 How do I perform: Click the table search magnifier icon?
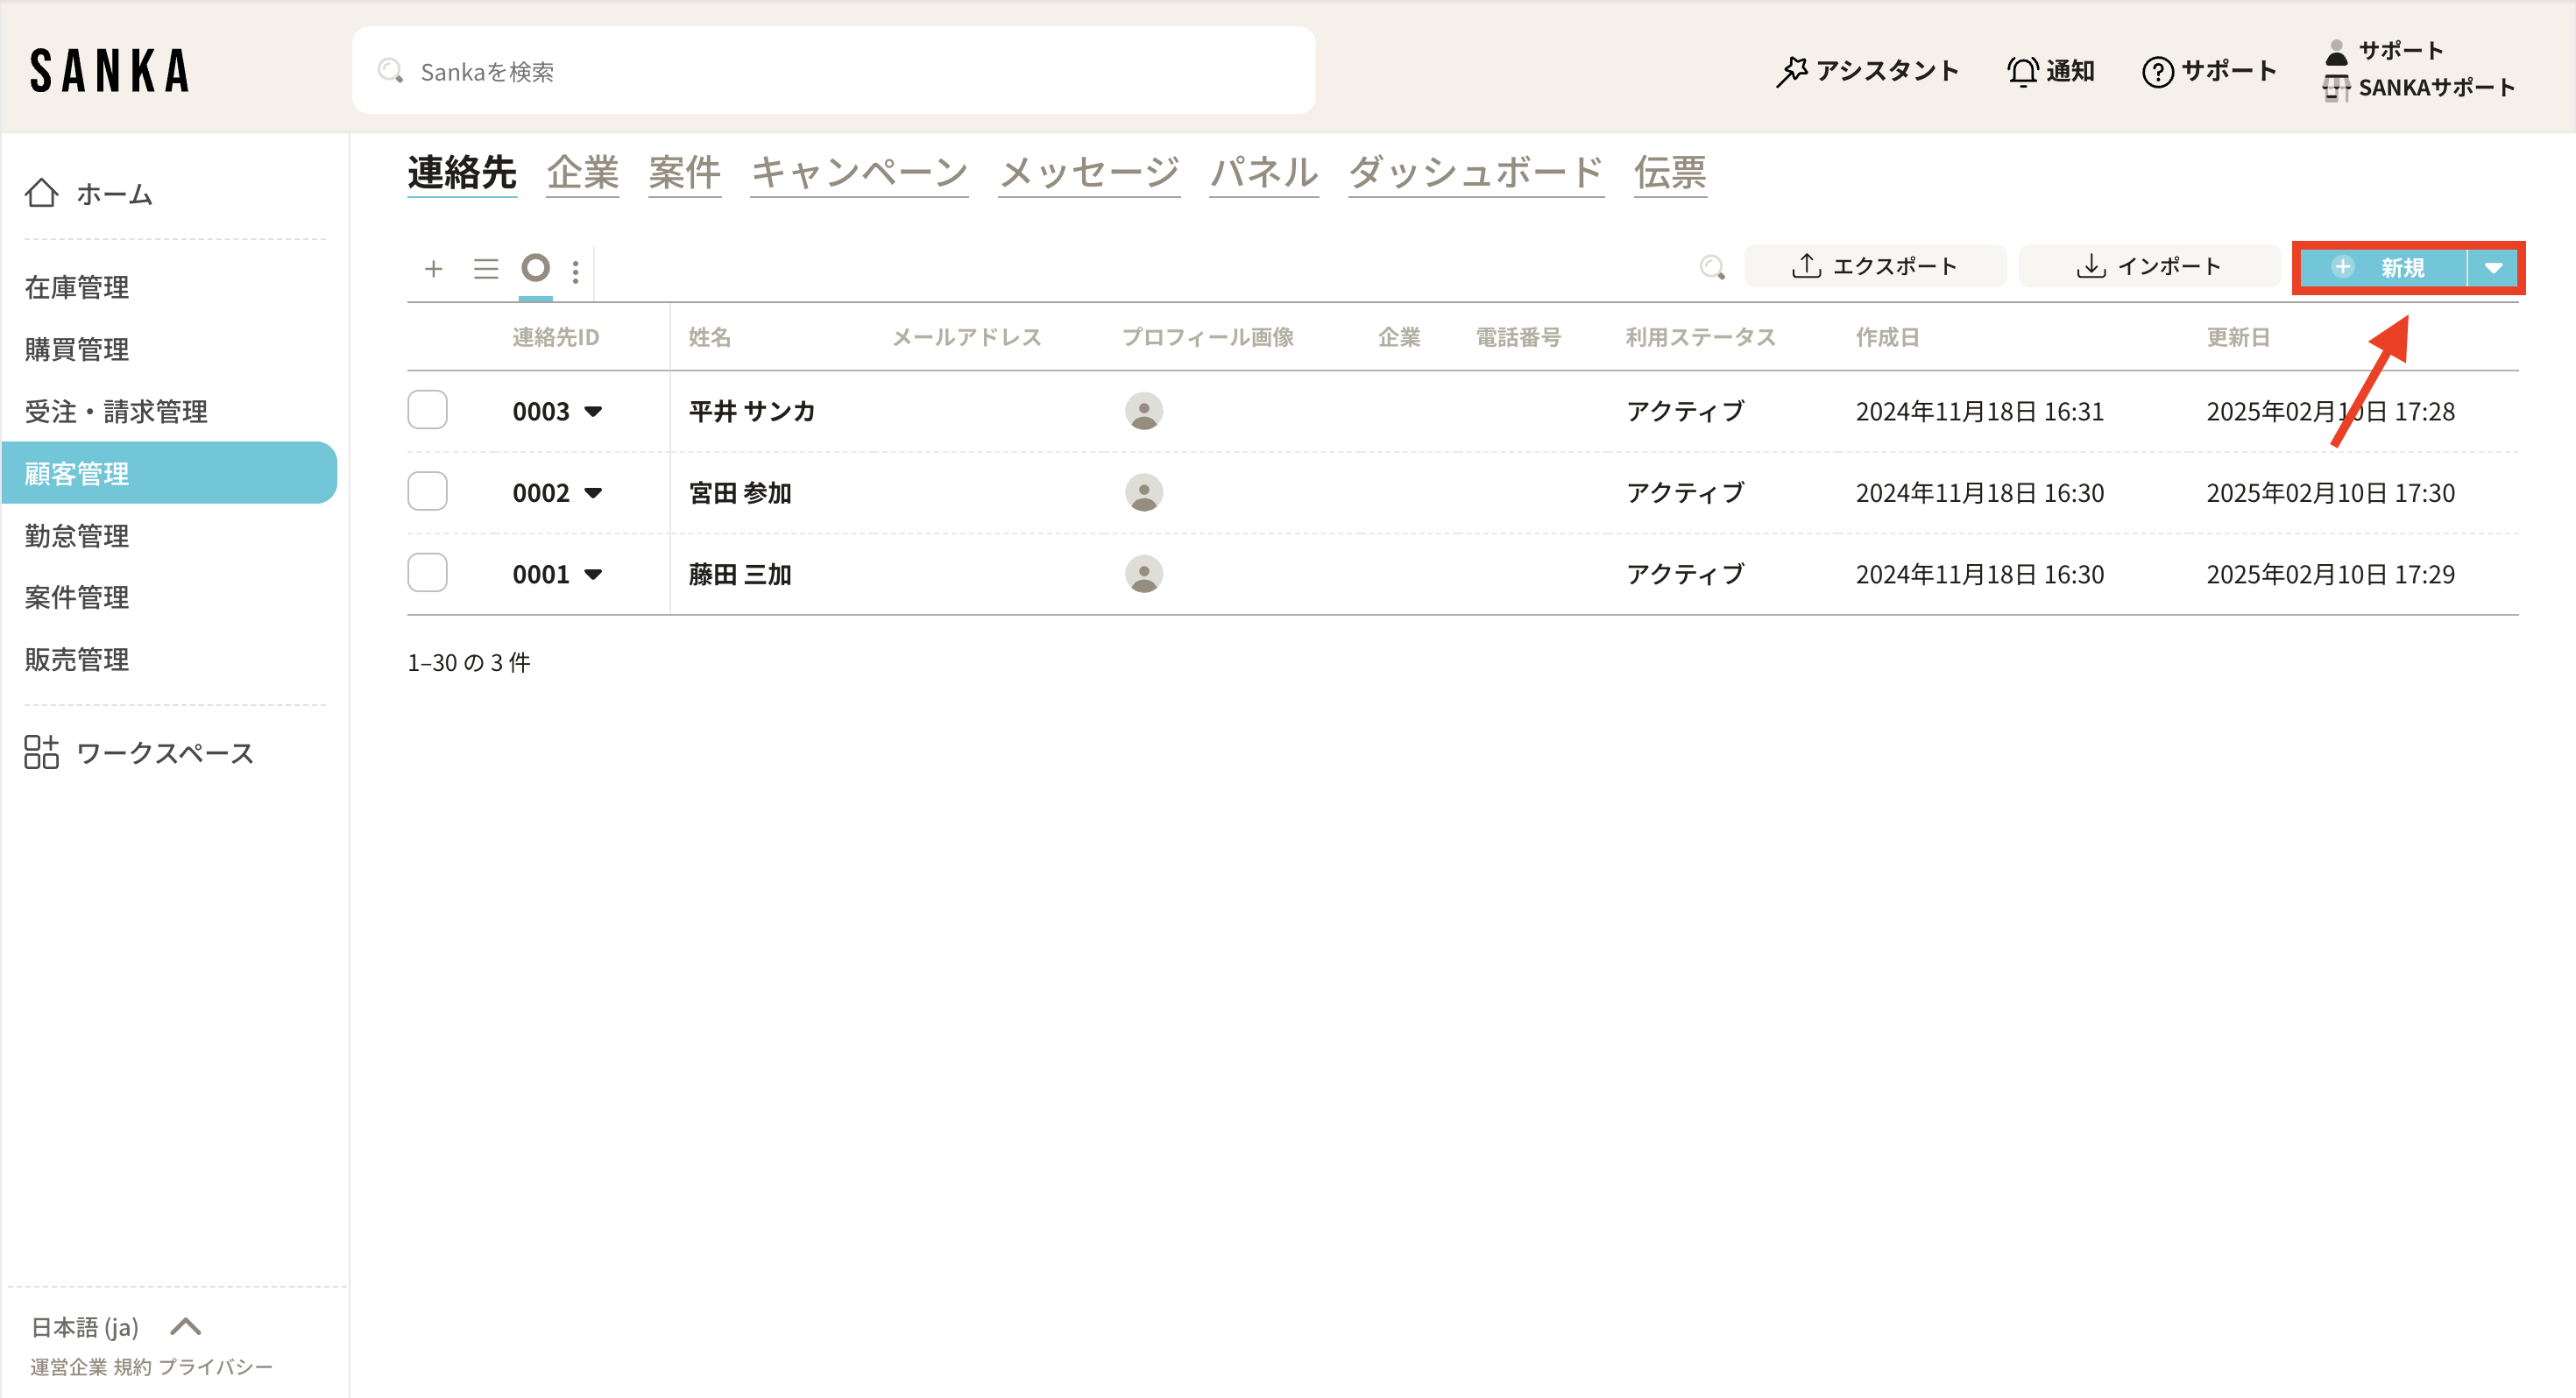click(x=1712, y=267)
